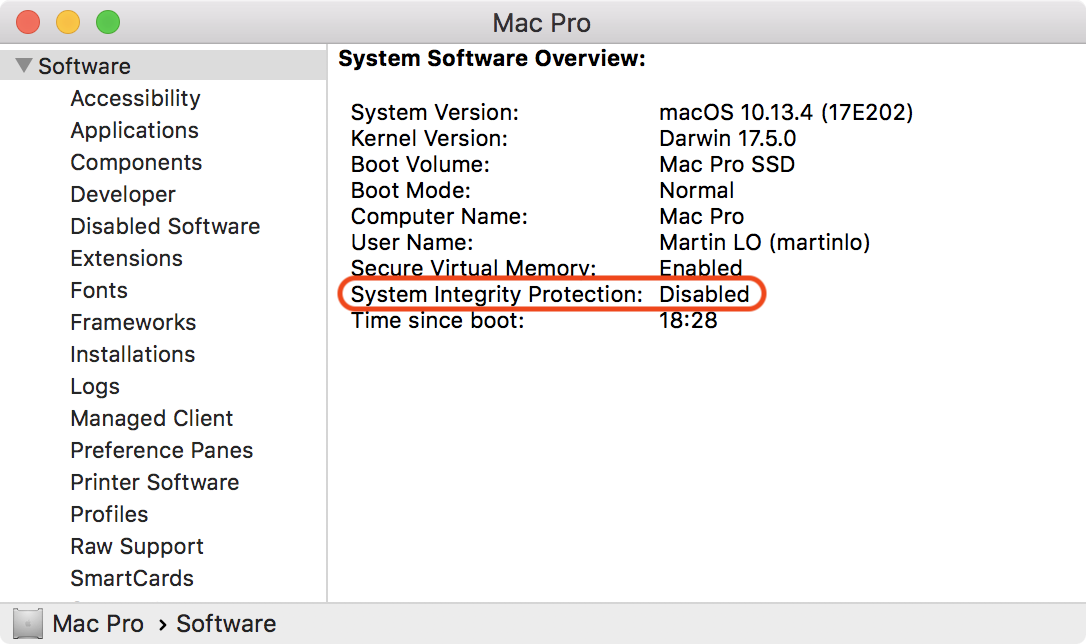Click Software in the bottom path bar

[226, 624]
